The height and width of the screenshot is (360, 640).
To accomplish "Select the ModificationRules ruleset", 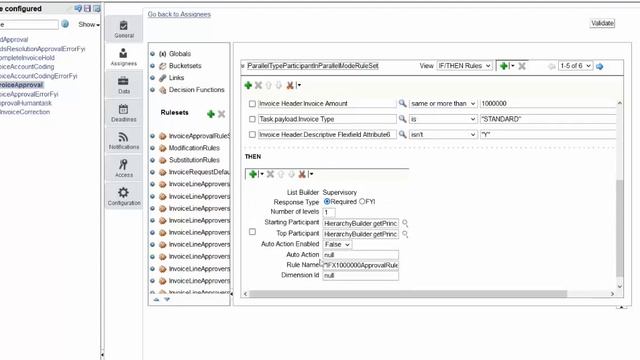I will pyautogui.click(x=194, y=148).
